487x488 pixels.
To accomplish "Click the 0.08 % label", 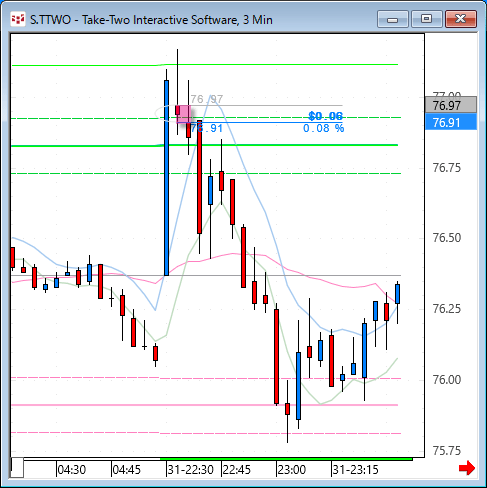I will pos(323,128).
